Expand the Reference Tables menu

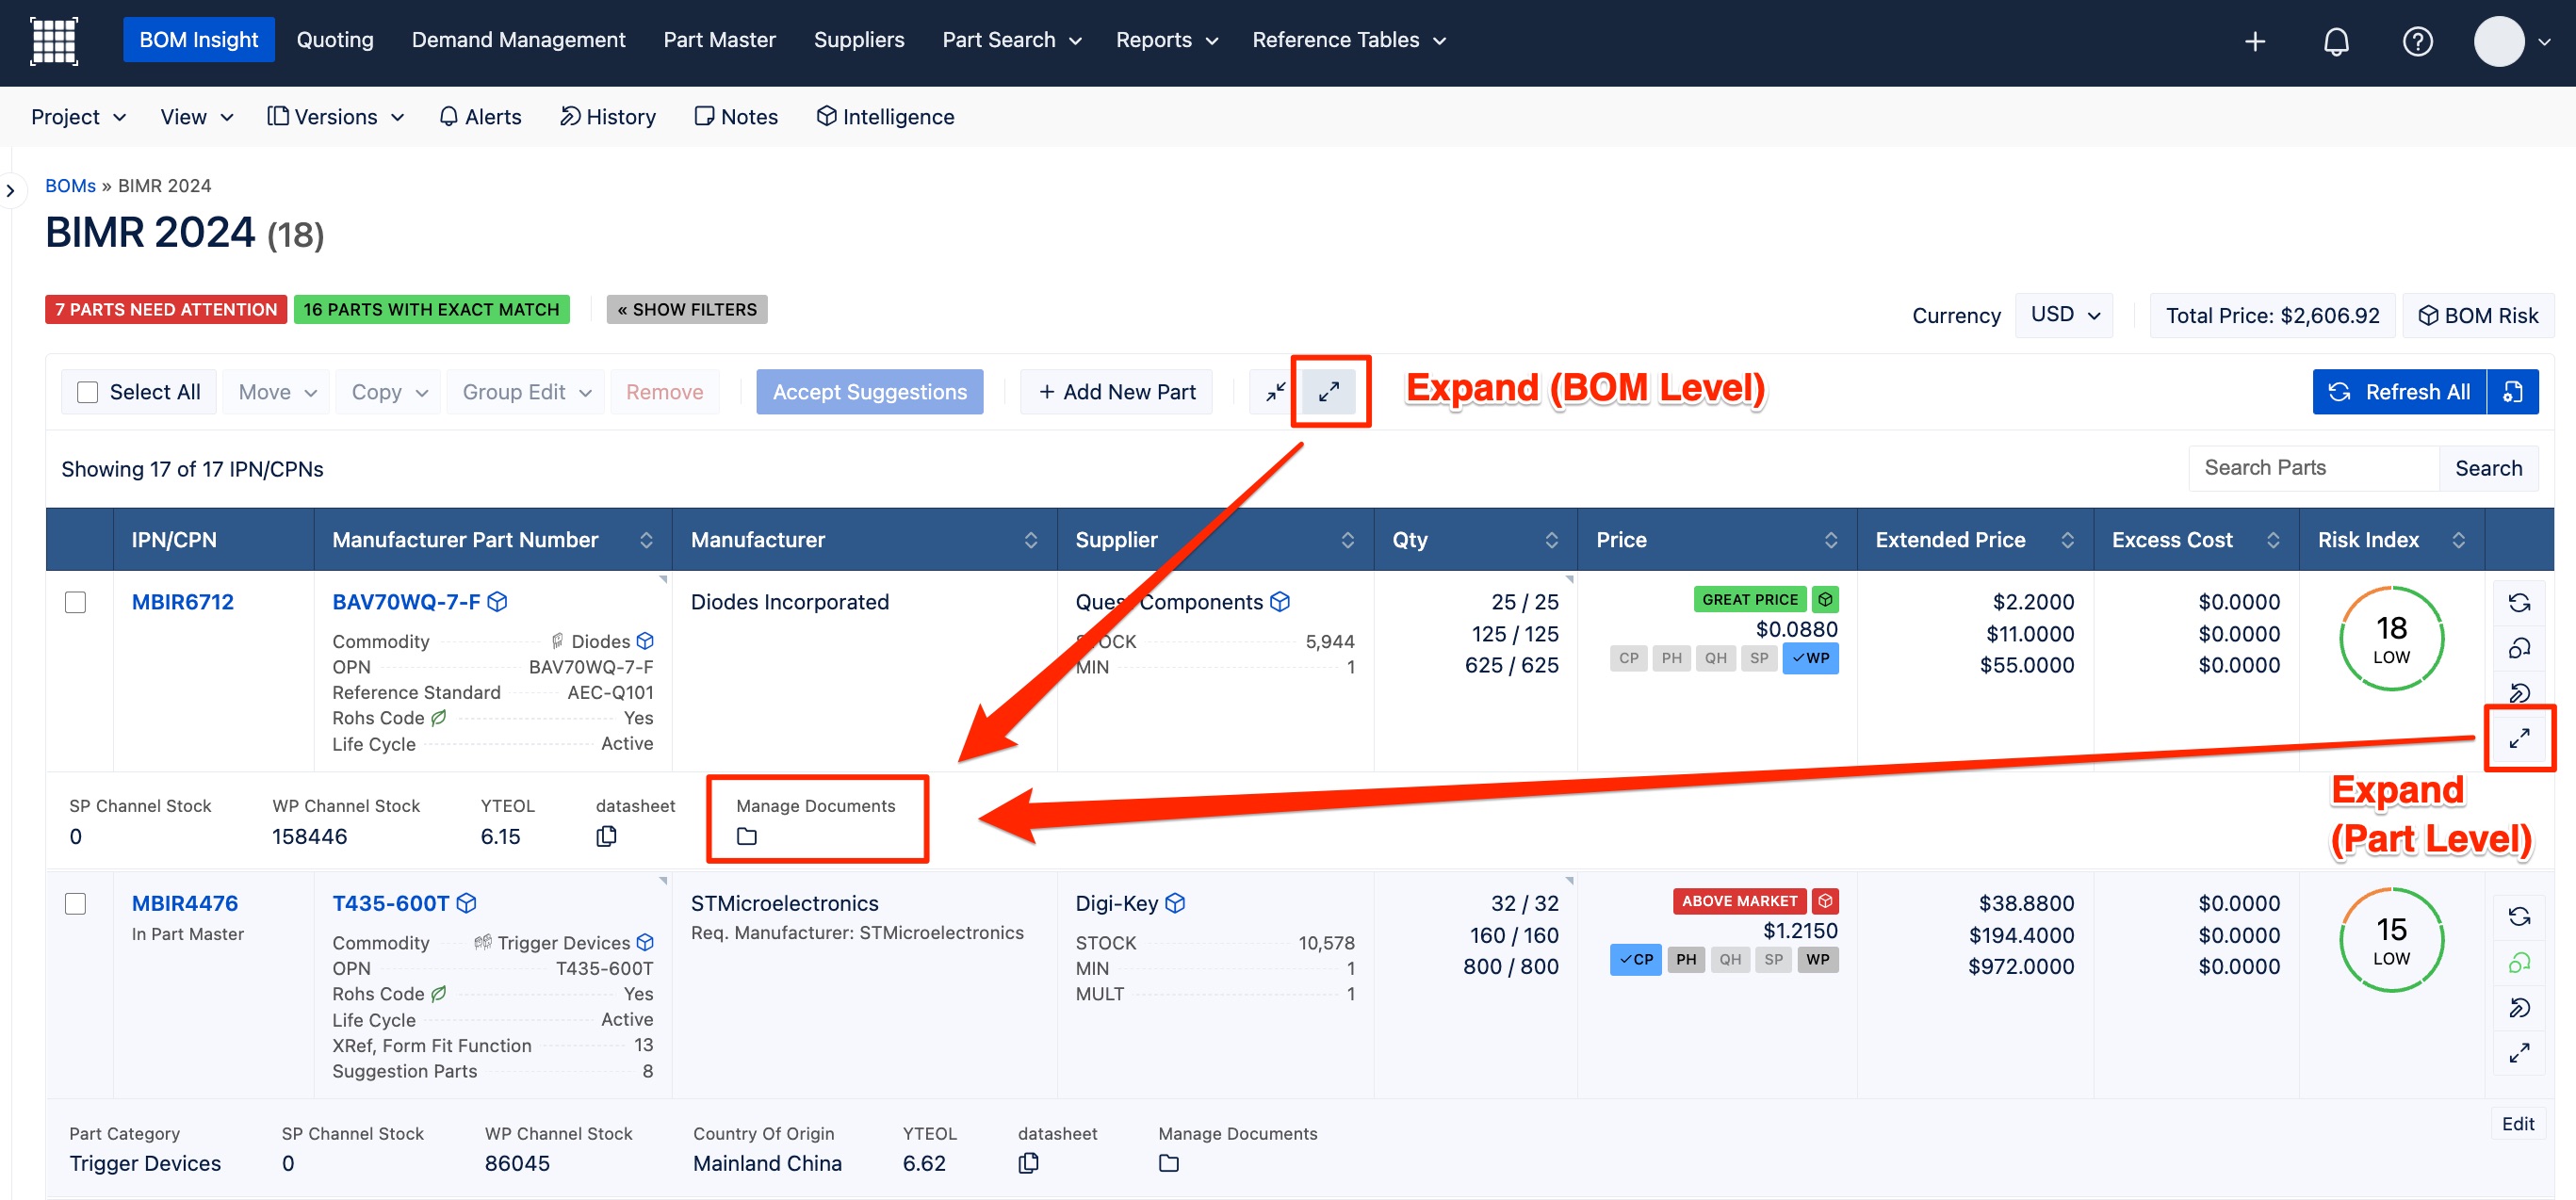1349,40
